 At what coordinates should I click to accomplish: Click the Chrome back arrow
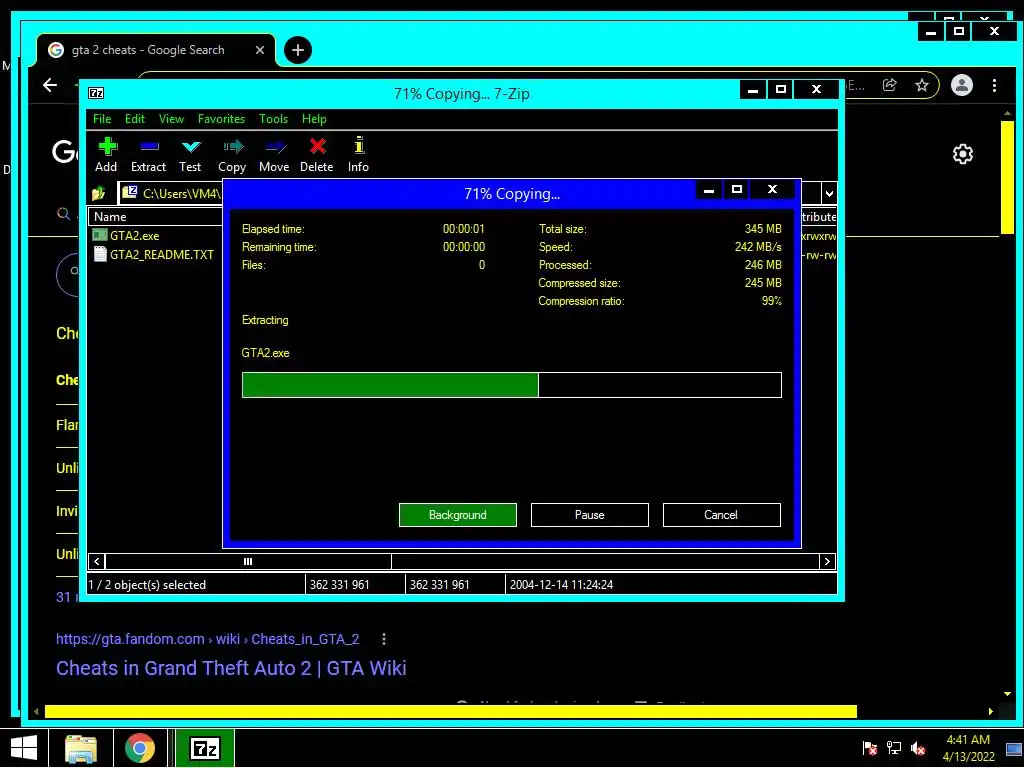(x=50, y=85)
